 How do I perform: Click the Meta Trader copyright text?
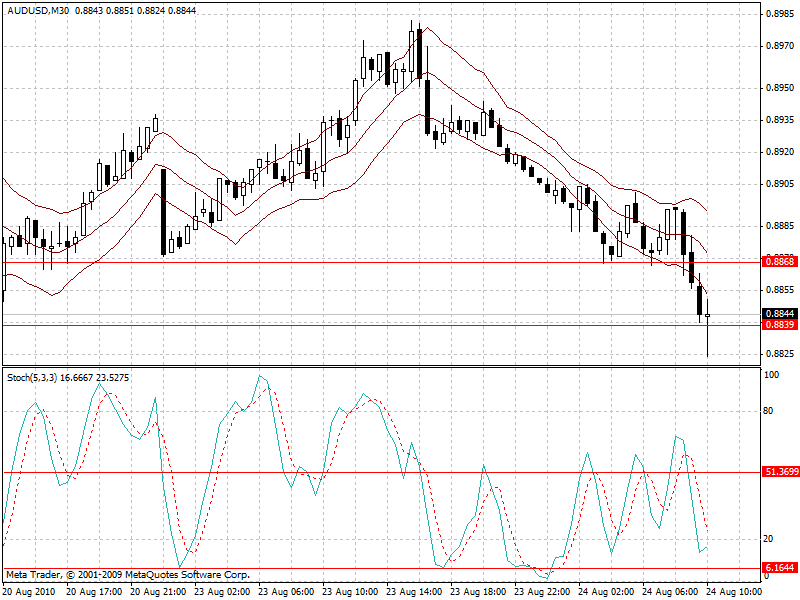127,575
